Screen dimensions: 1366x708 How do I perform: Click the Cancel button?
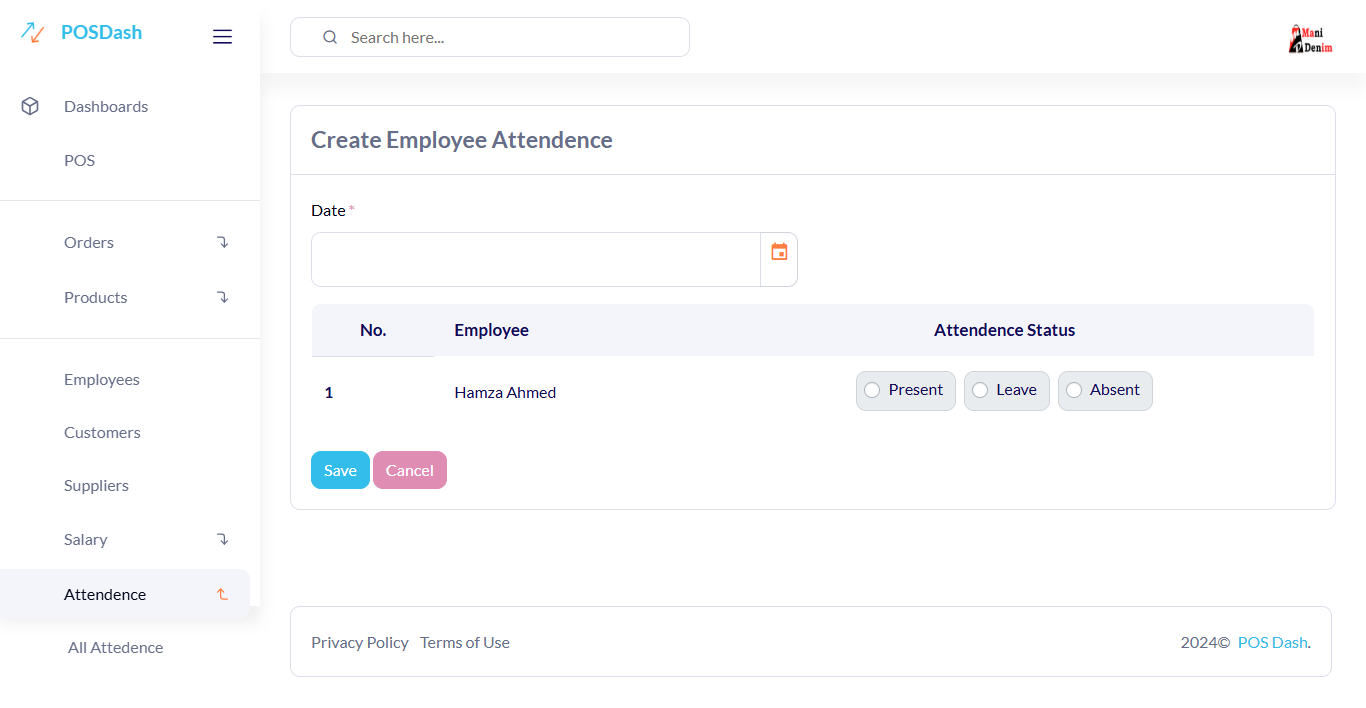410,470
